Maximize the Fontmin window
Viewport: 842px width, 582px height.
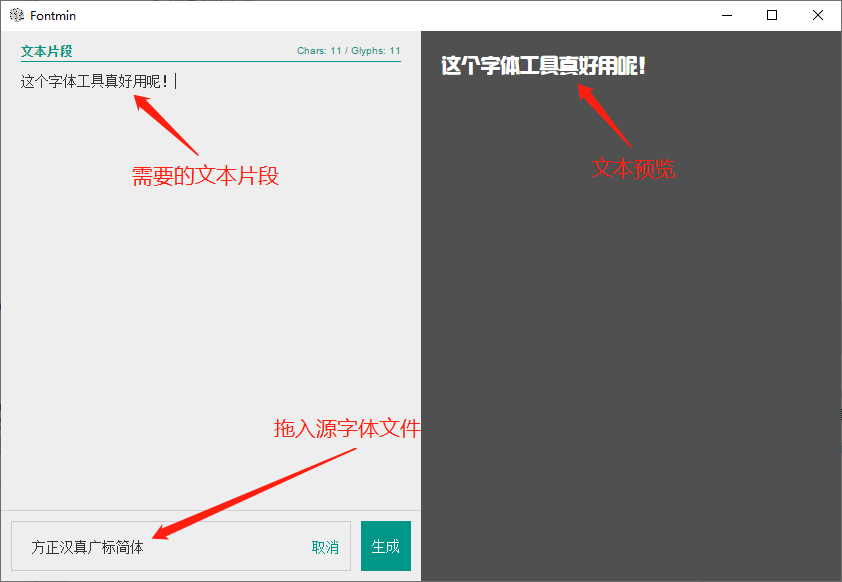(772, 16)
